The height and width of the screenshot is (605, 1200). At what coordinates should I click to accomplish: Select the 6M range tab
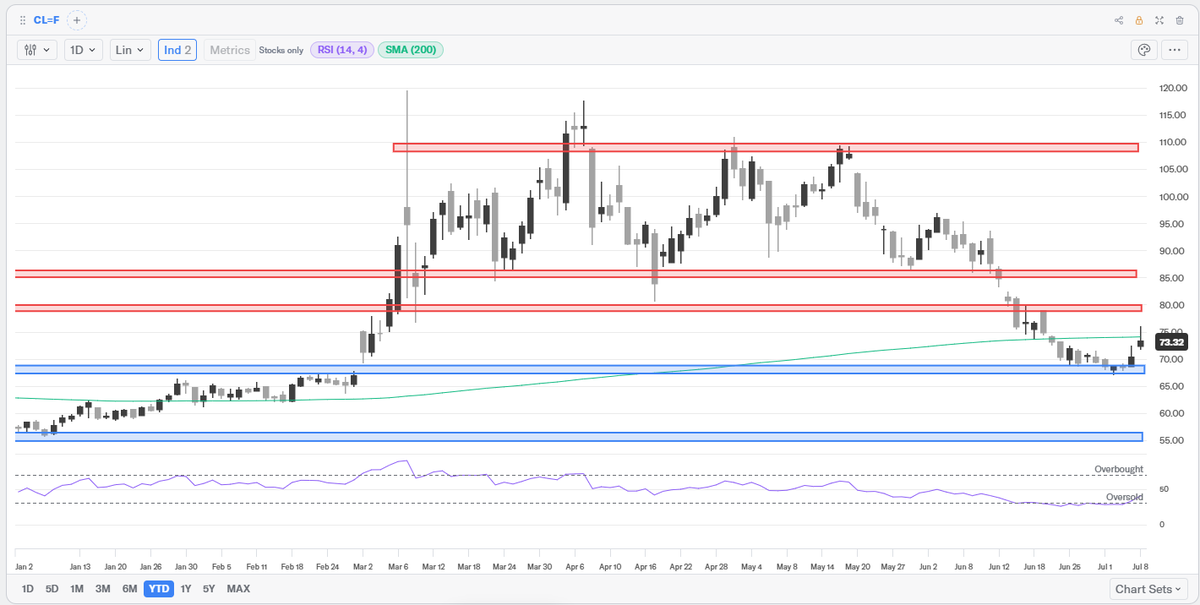coord(130,589)
